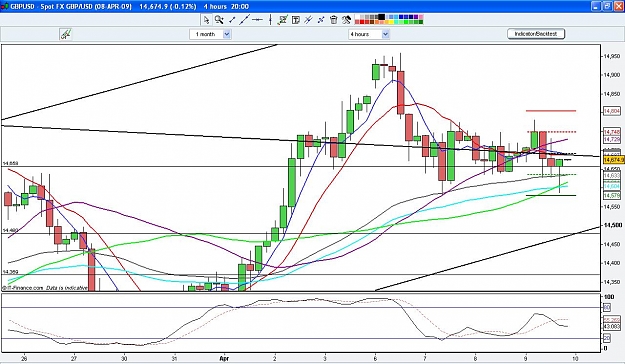625x364 pixels.
Task: Click the 14,804 resistance price label
Action: (x=612, y=111)
